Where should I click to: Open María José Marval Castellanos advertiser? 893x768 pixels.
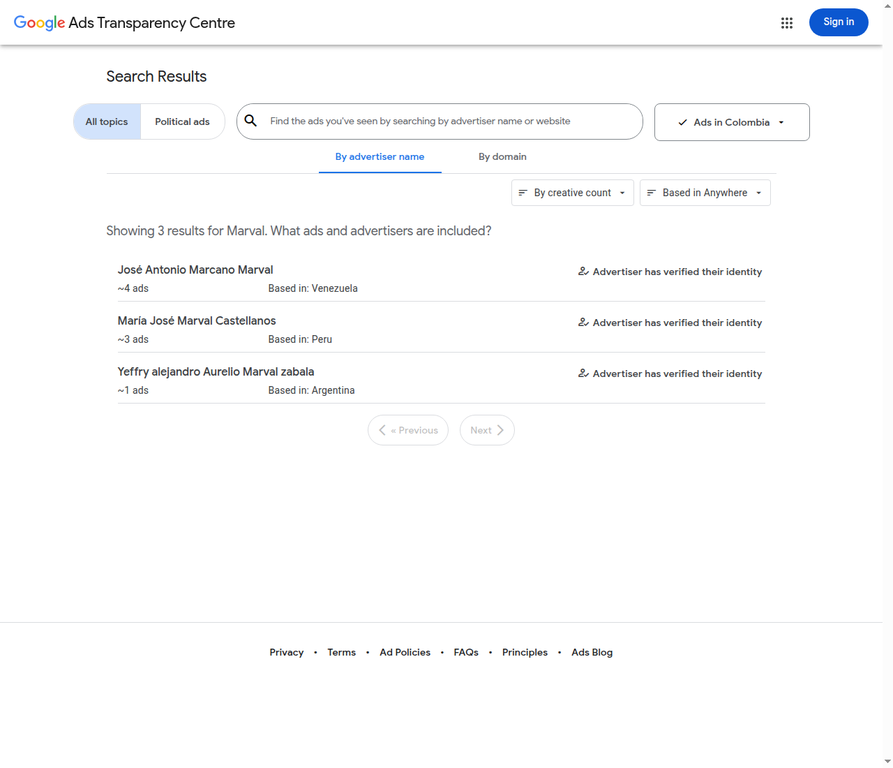pos(196,321)
